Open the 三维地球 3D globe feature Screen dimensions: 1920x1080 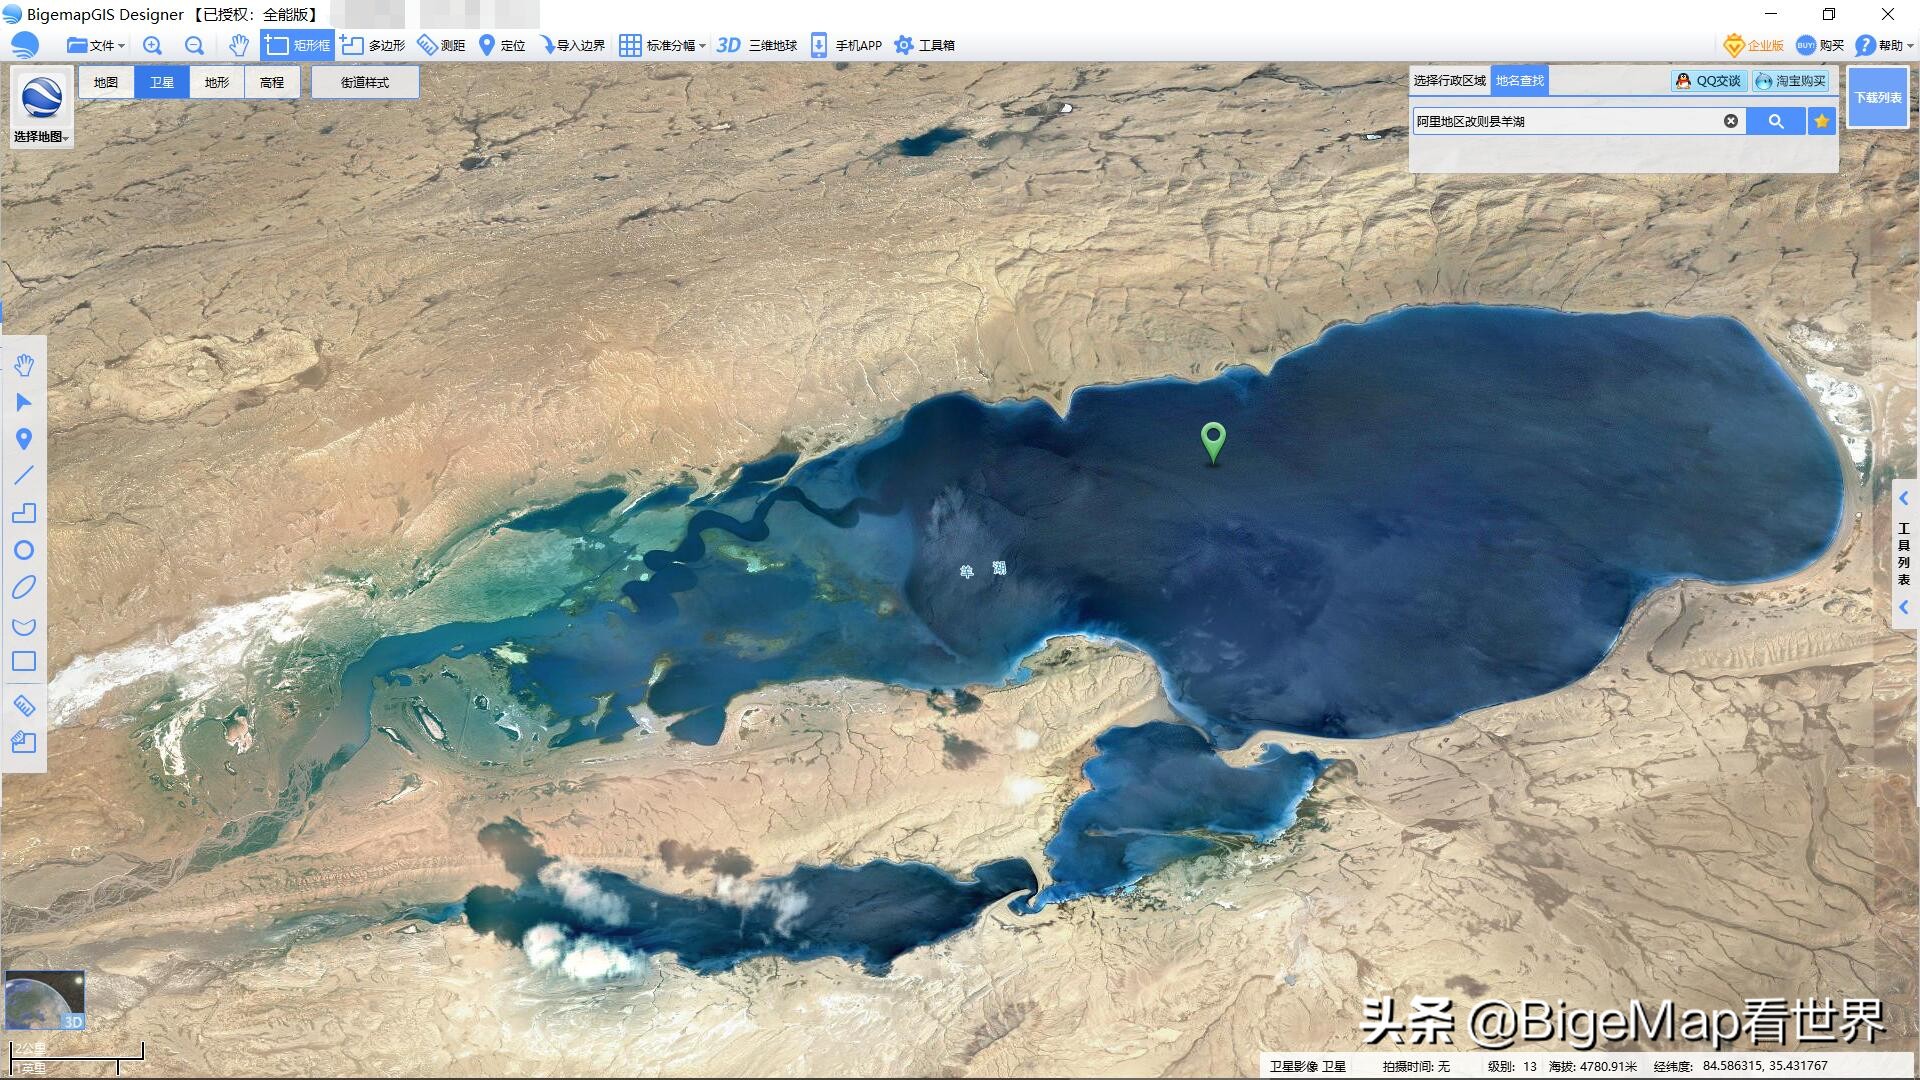[x=764, y=44]
